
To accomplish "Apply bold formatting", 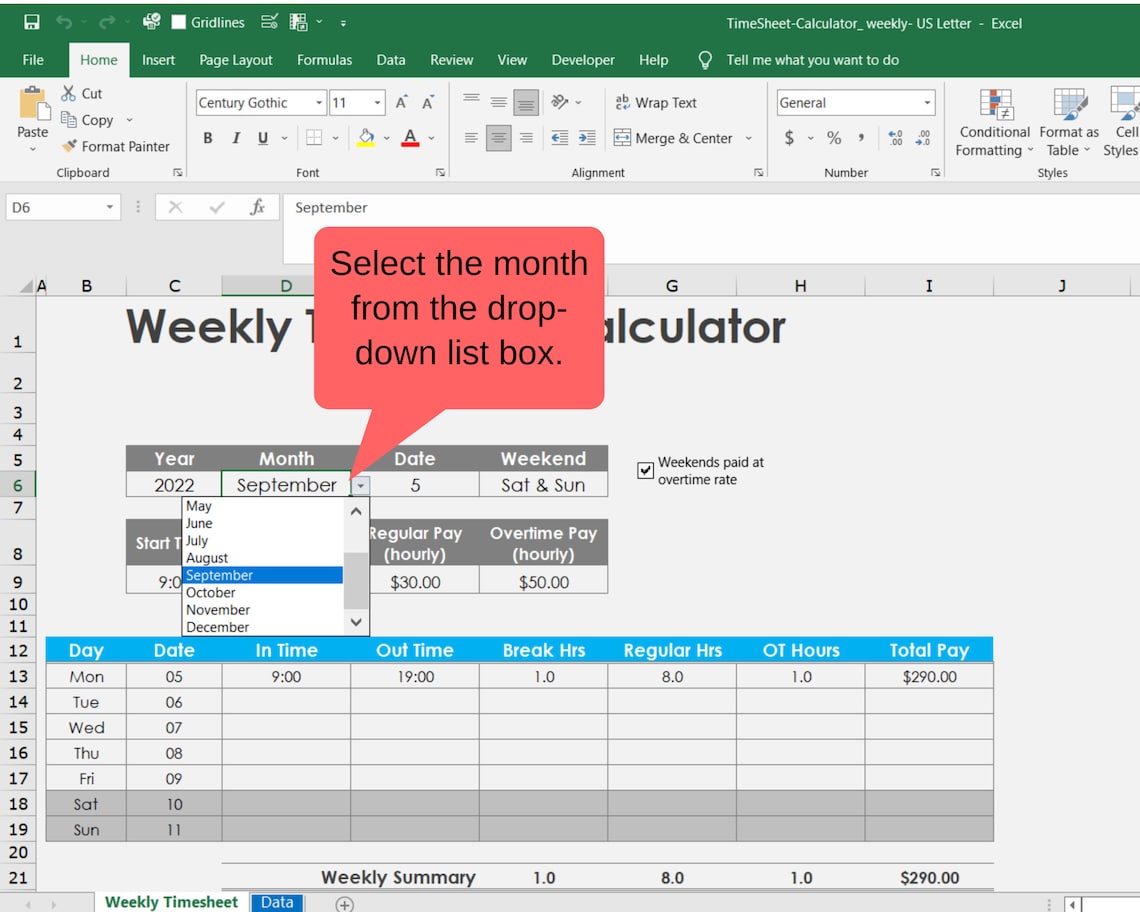I will click(x=207, y=138).
